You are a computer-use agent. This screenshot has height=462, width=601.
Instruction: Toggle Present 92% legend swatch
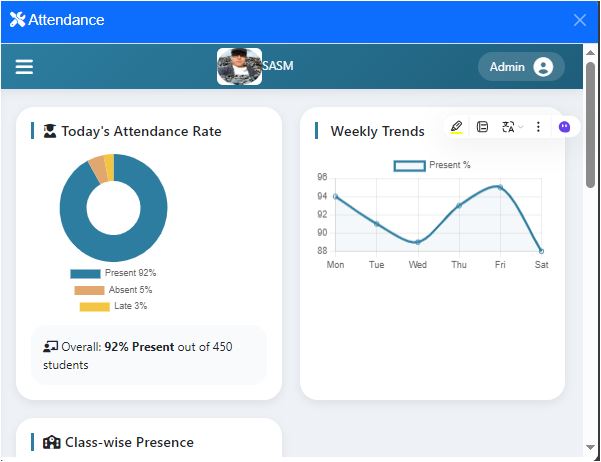85,274
